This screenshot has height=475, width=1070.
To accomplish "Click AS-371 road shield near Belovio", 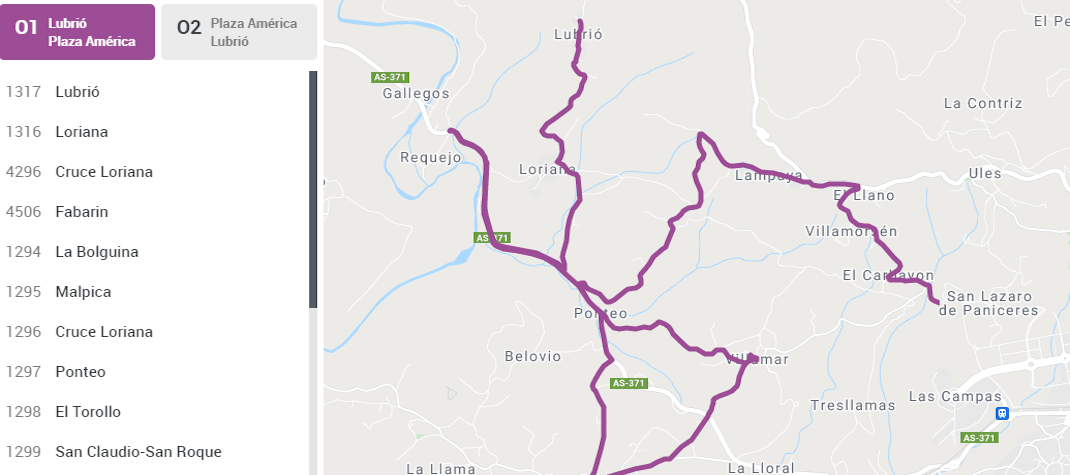I will (629, 383).
